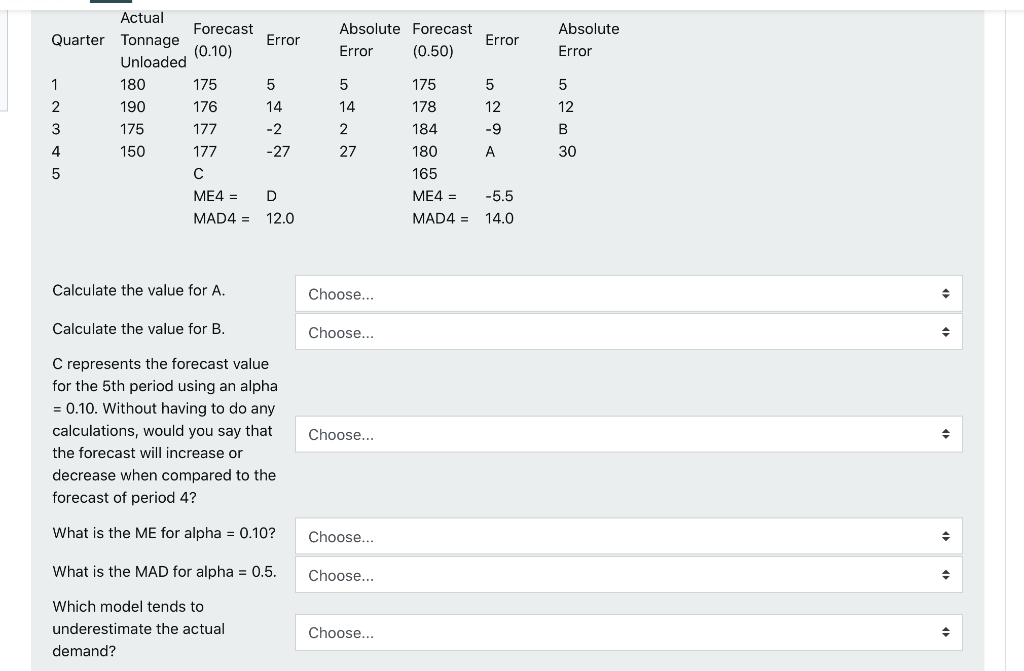Click the Actual Tonnage Unloaded column header
The image size is (1024, 671).
[153, 40]
